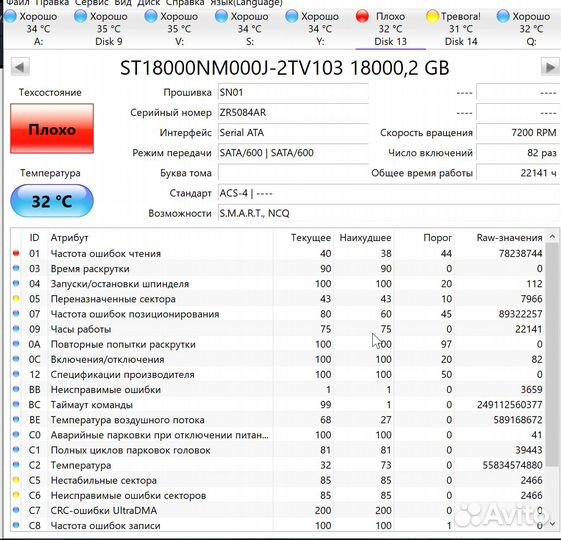The height and width of the screenshot is (540, 561).
Task: Select row Таймаут команды
Action: click(x=278, y=405)
